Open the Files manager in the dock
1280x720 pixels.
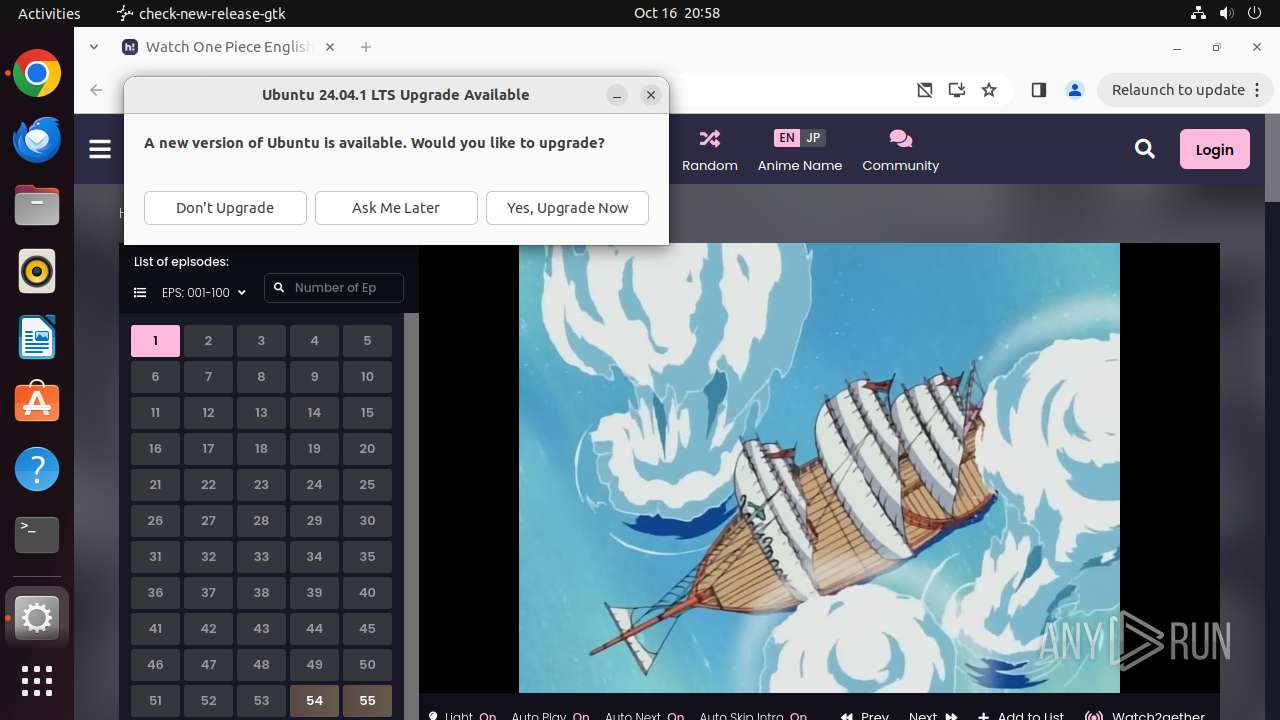[37, 205]
